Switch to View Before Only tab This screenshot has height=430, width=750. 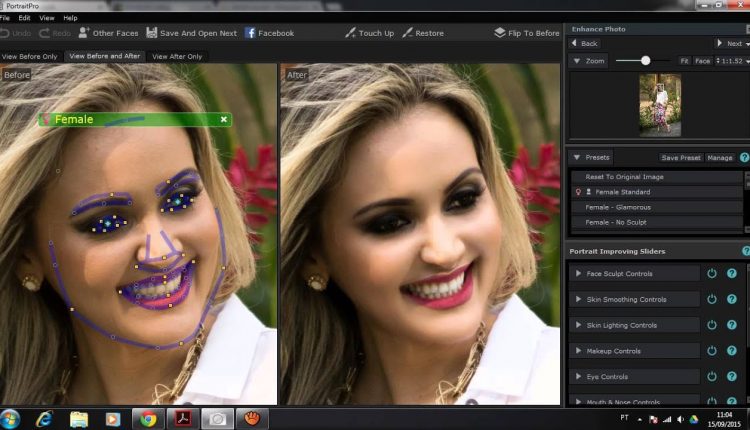click(x=29, y=56)
